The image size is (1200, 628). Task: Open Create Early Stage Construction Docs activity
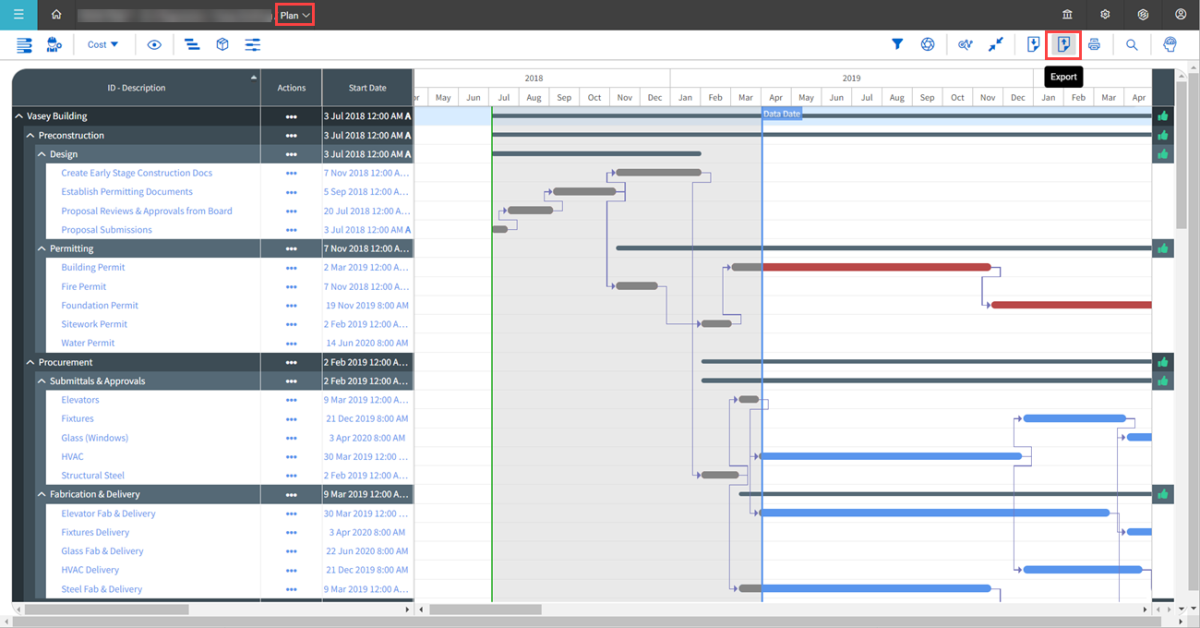[x=137, y=173]
